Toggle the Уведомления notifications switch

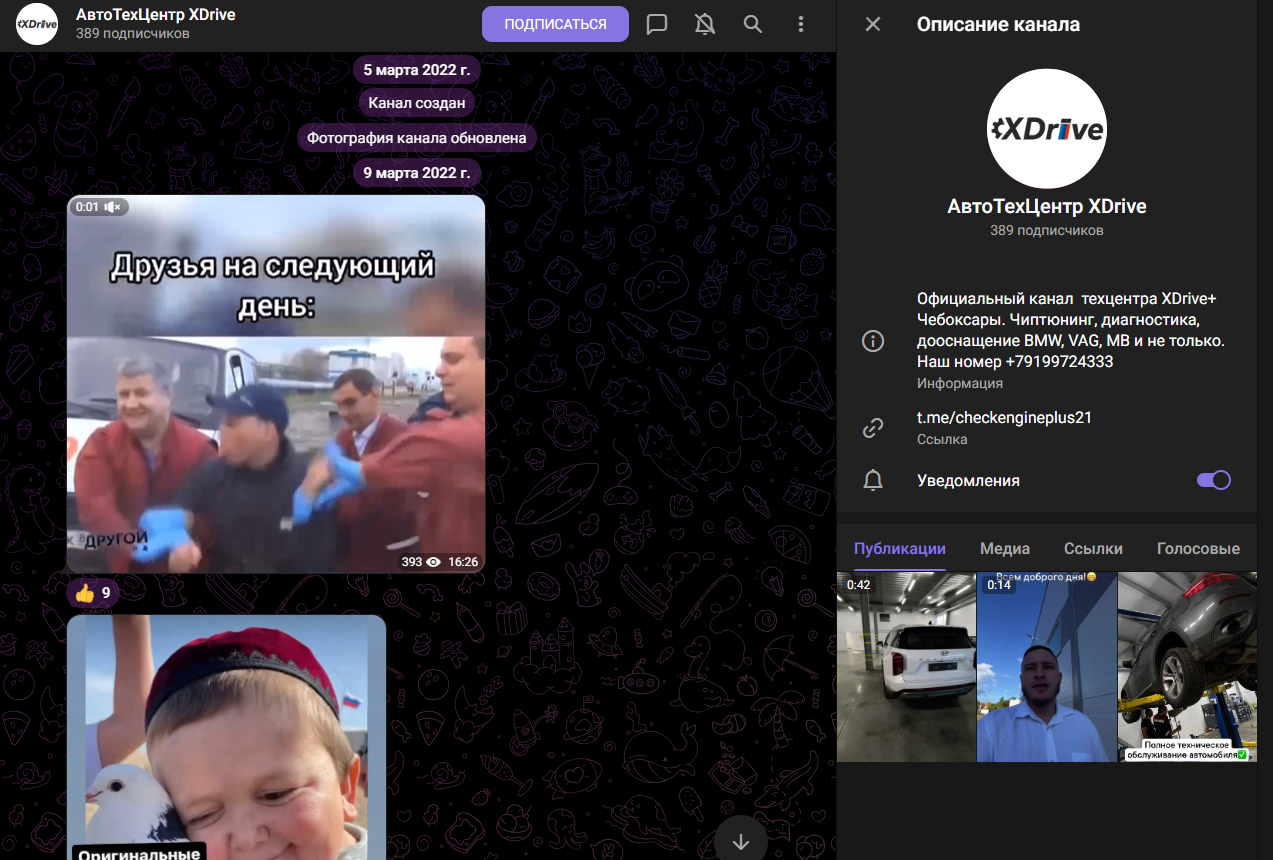click(x=1213, y=481)
